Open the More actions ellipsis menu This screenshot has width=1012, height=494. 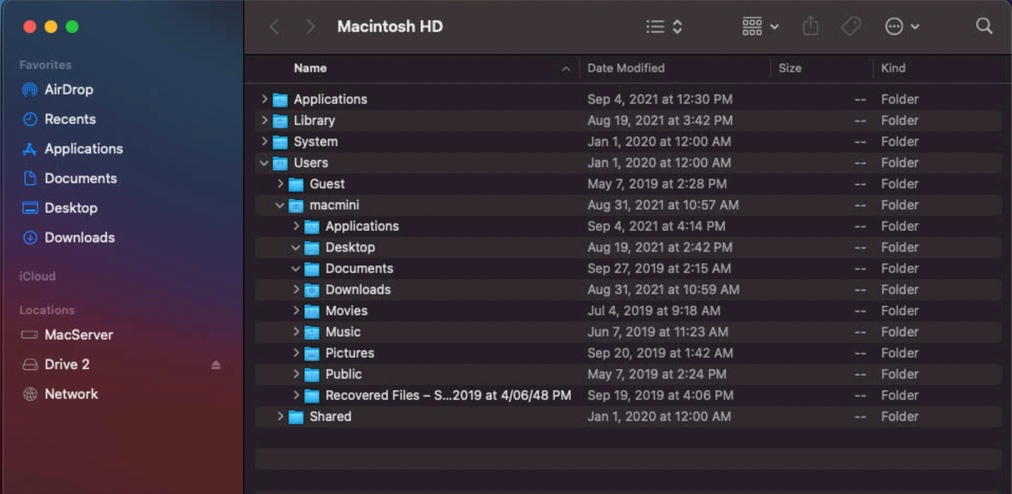point(901,26)
